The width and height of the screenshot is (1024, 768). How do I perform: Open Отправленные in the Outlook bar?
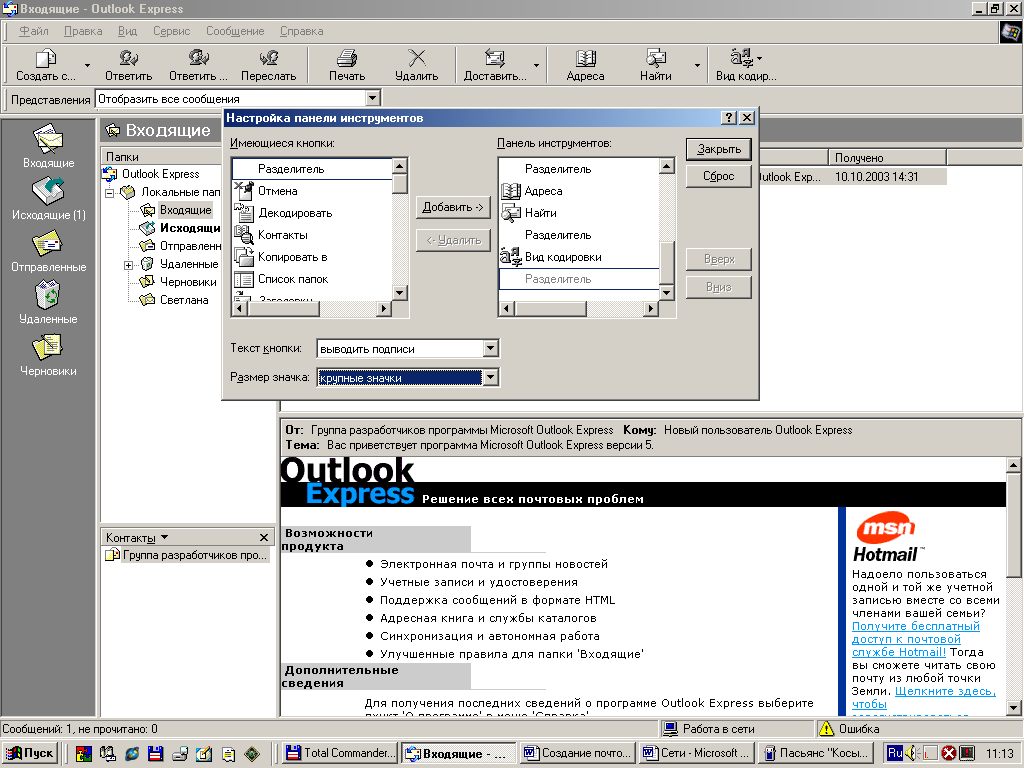coord(48,251)
